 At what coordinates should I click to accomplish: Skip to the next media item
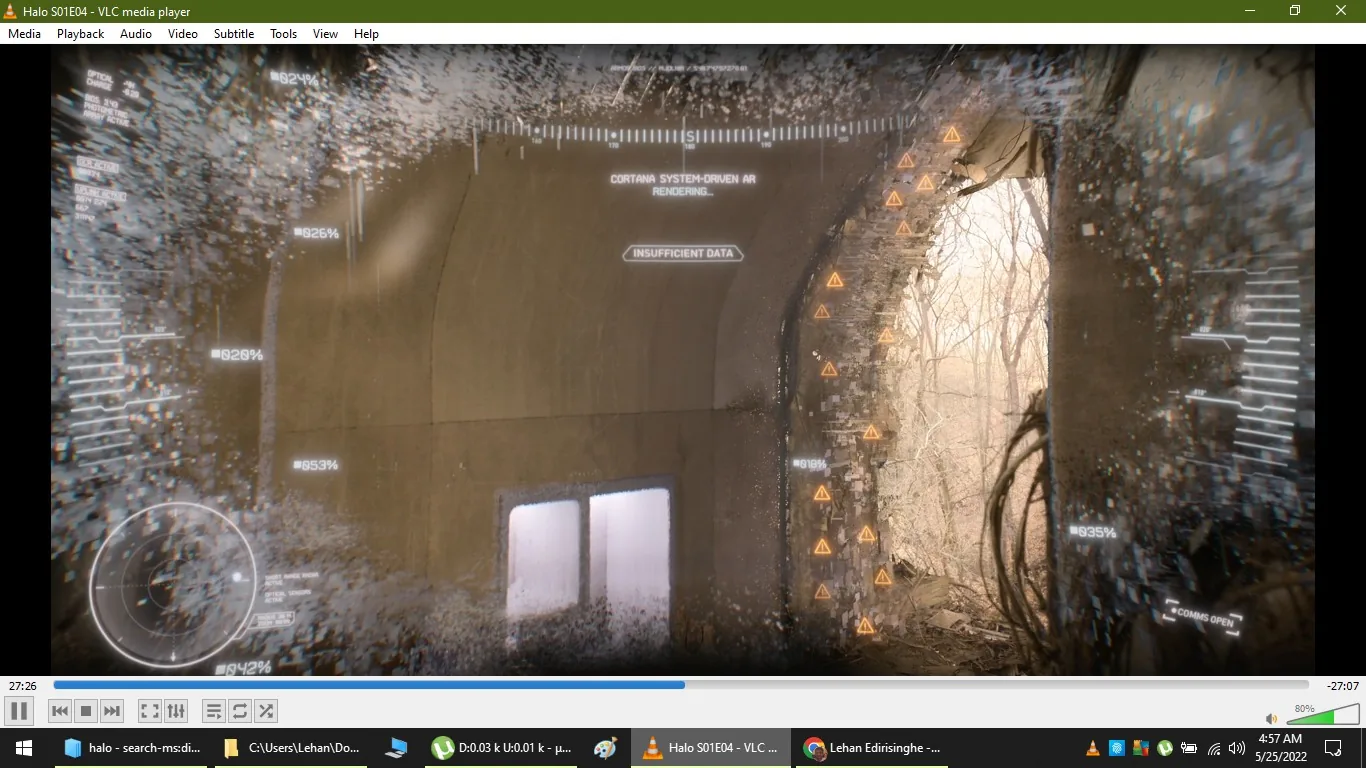pyautogui.click(x=112, y=711)
